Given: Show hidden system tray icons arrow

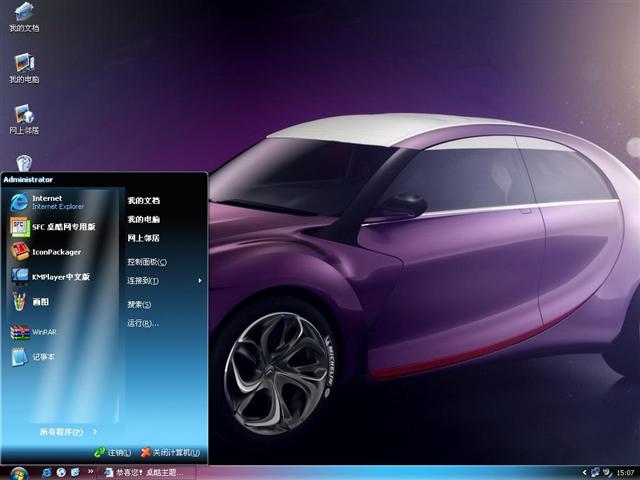Looking at the screenshot, I should (x=583, y=472).
